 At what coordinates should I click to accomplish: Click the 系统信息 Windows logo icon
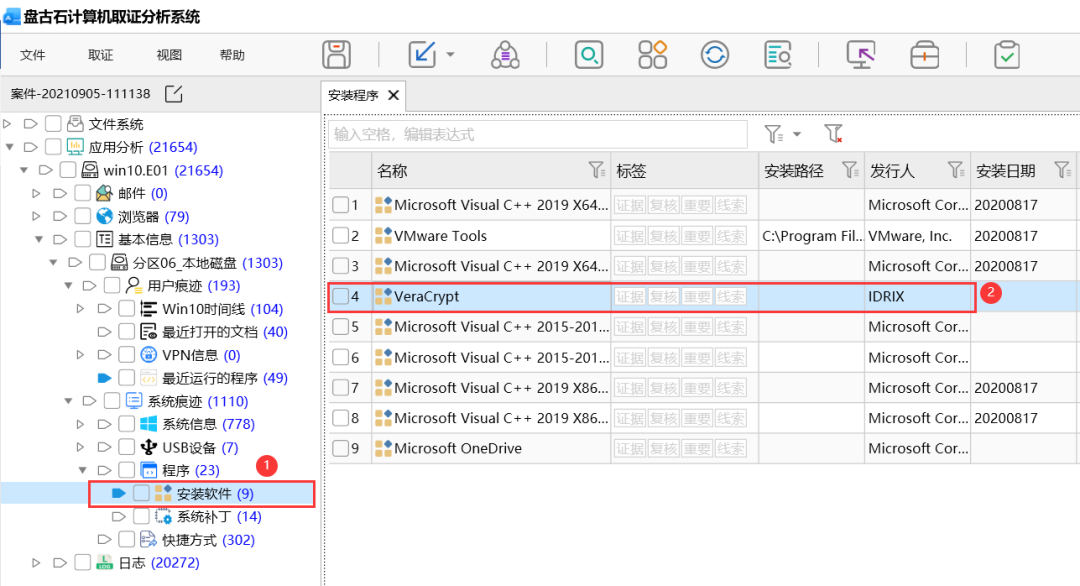(148, 424)
